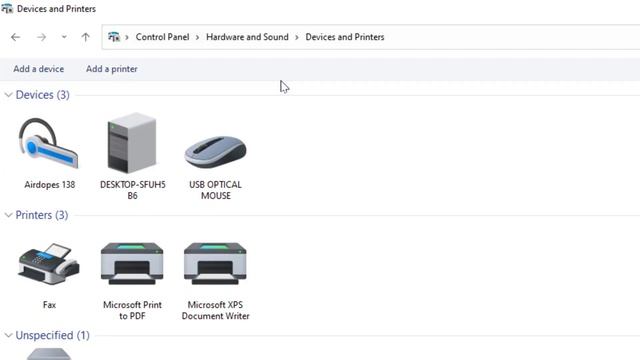The image size is (640, 360).
Task: Collapse the Unspecified (1) group chevron
Action: click(8, 336)
